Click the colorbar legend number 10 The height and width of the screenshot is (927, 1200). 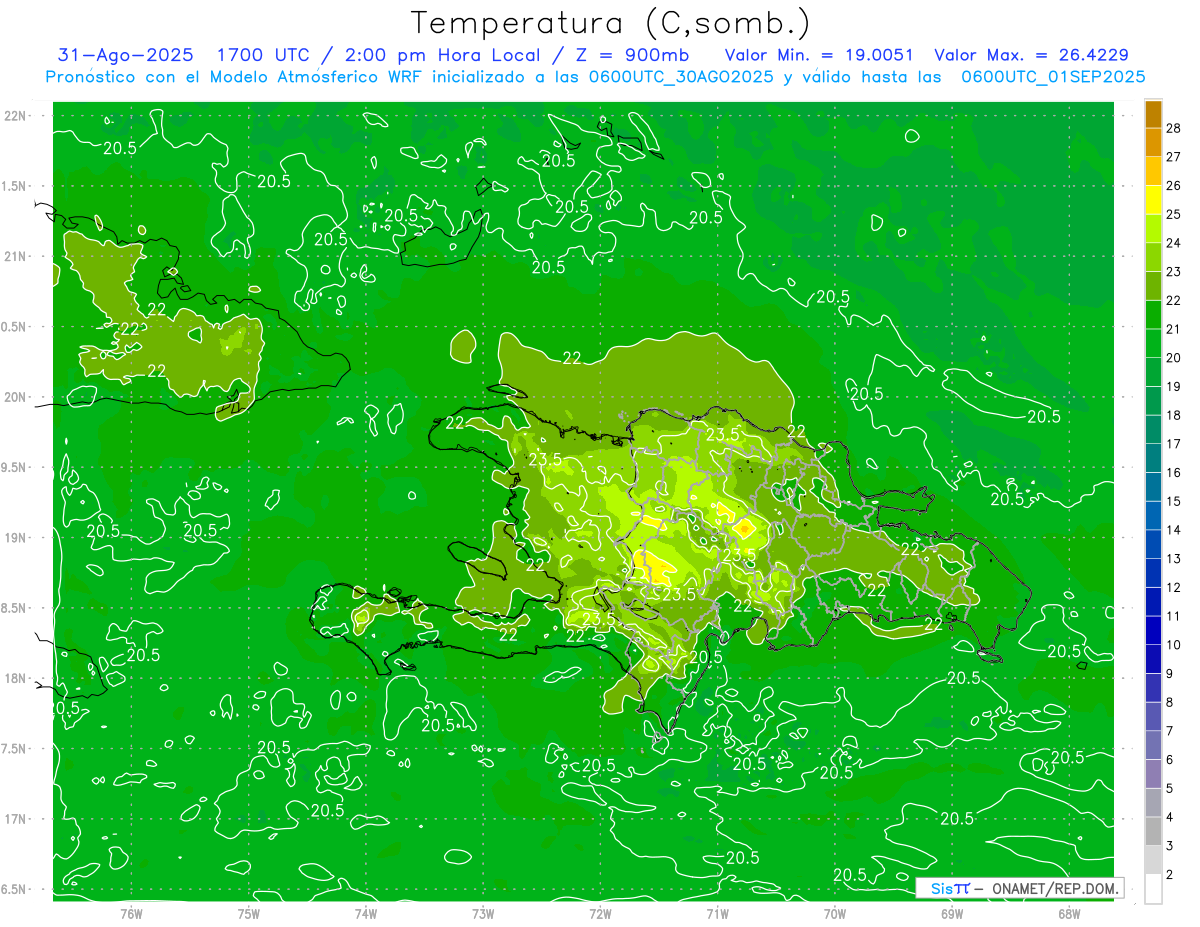point(1174,645)
